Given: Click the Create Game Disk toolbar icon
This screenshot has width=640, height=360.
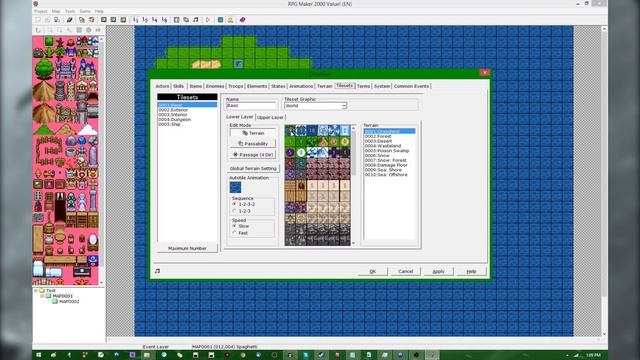Looking at the screenshot, I should (x=70, y=20).
